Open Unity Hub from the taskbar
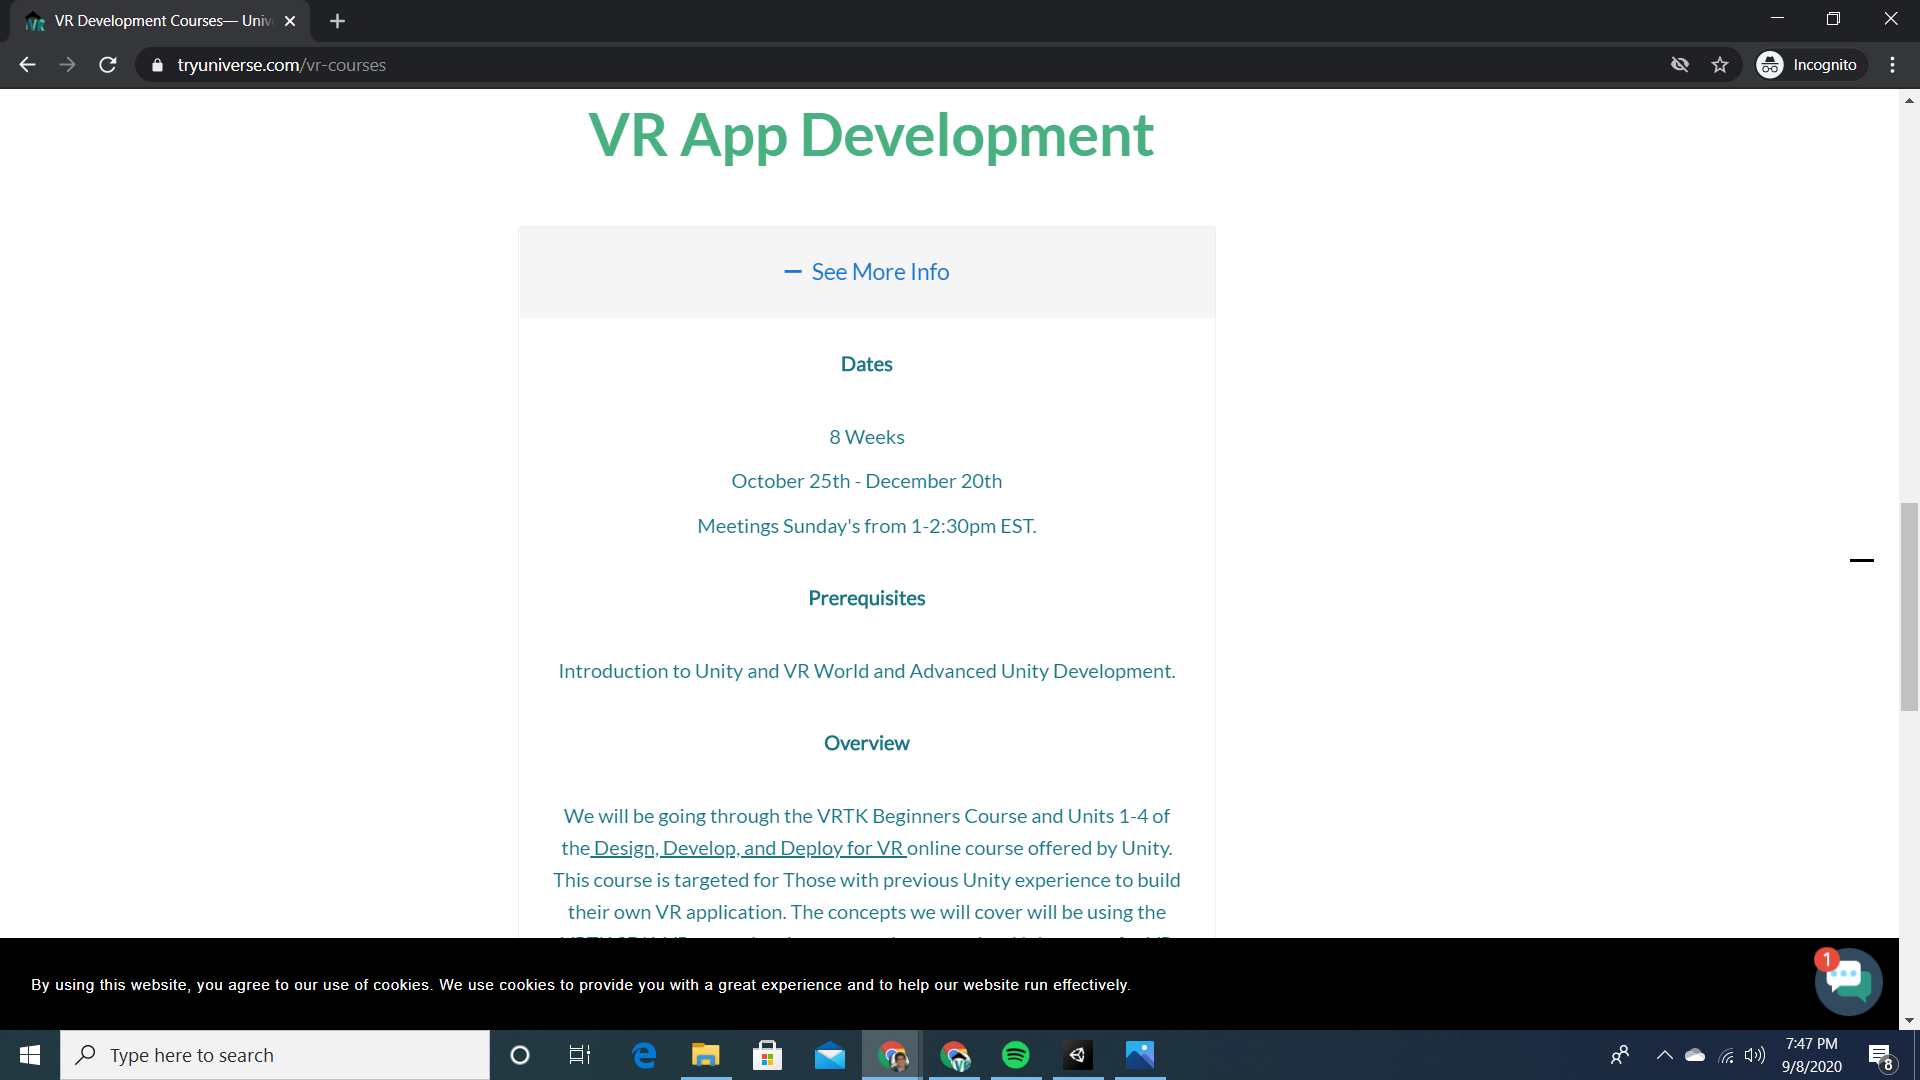Image resolution: width=1920 pixels, height=1080 pixels. (x=1078, y=1055)
